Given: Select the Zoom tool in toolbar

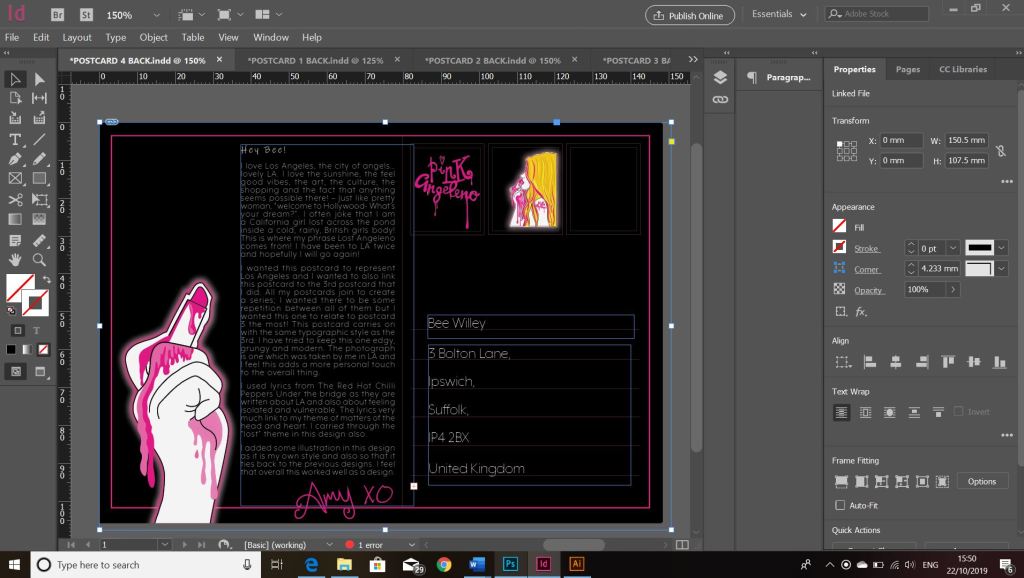Looking at the screenshot, I should [39, 259].
